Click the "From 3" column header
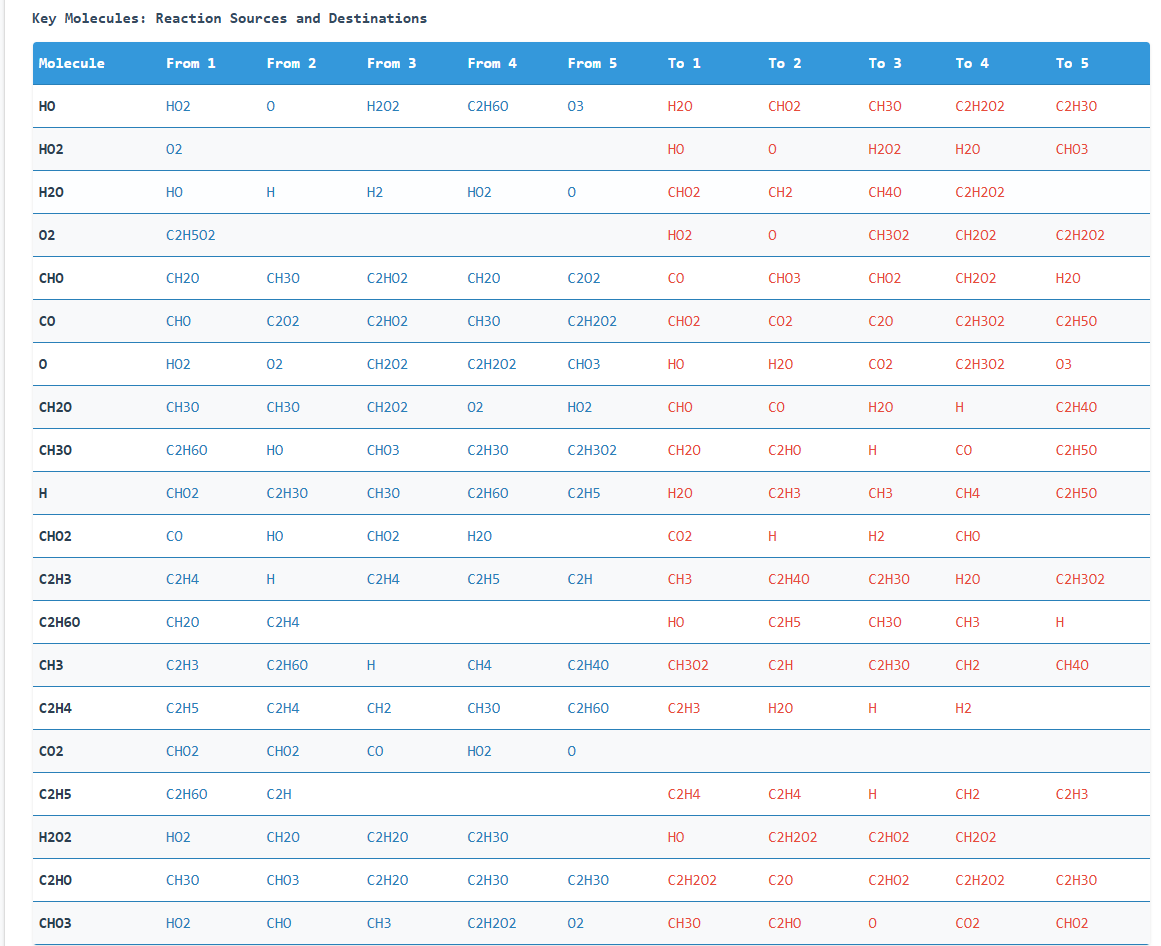 pos(391,63)
